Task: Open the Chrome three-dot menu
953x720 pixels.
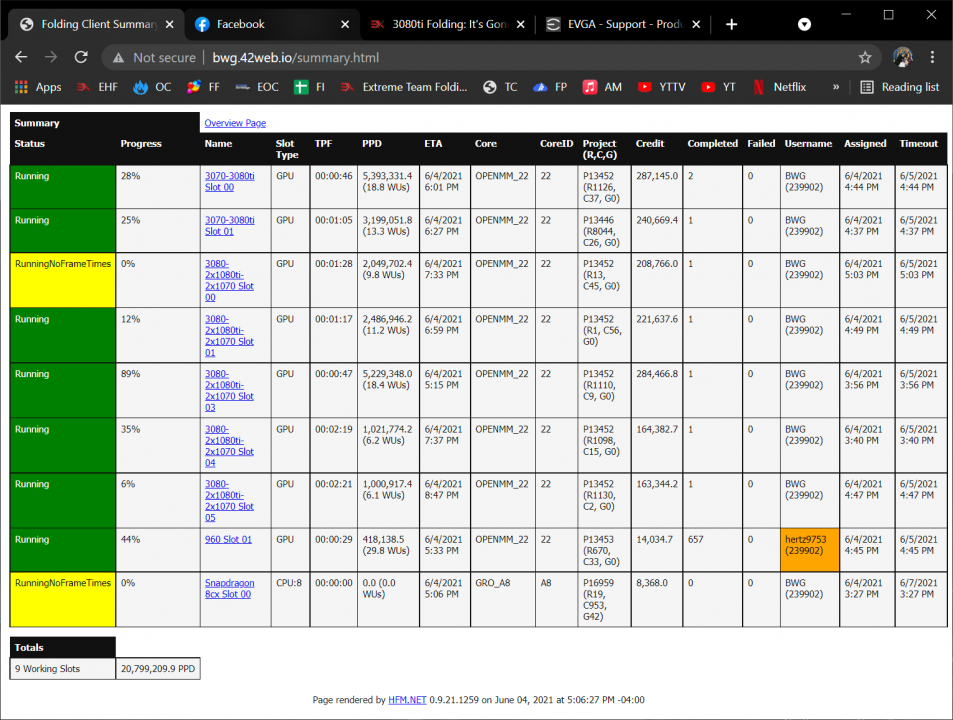Action: click(933, 58)
